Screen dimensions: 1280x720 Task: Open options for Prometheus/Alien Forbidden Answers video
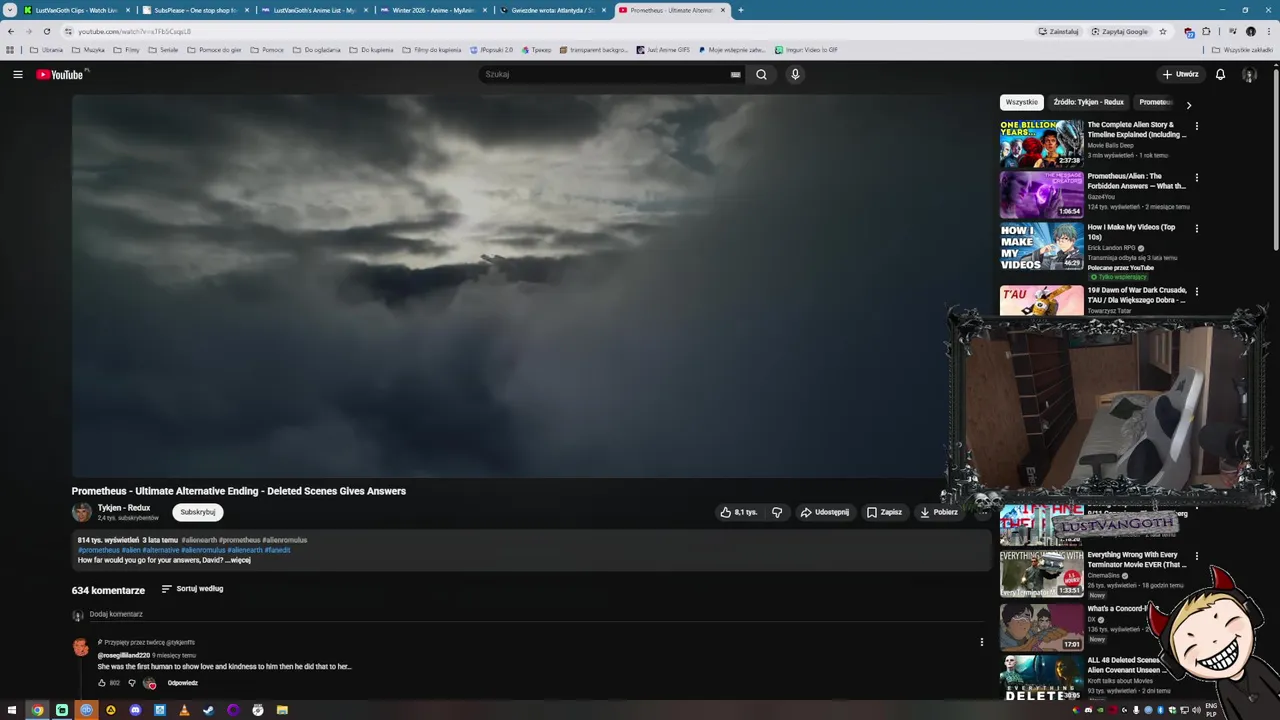[1196, 177]
